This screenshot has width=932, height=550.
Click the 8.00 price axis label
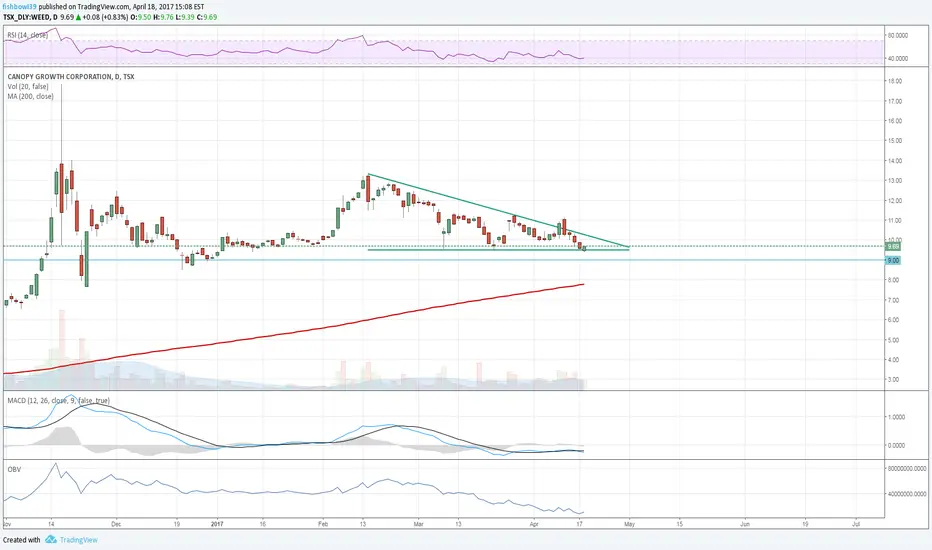[x=894, y=280]
